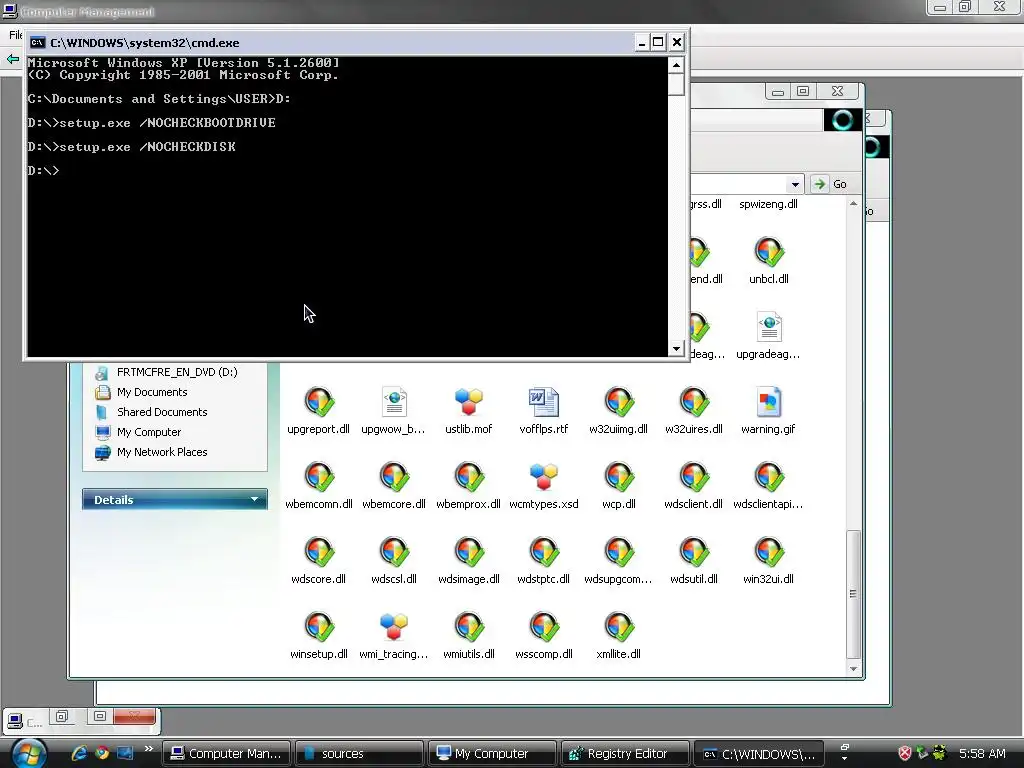Select the wcp.dll file icon
This screenshot has height=768, width=1024.
coord(618,477)
